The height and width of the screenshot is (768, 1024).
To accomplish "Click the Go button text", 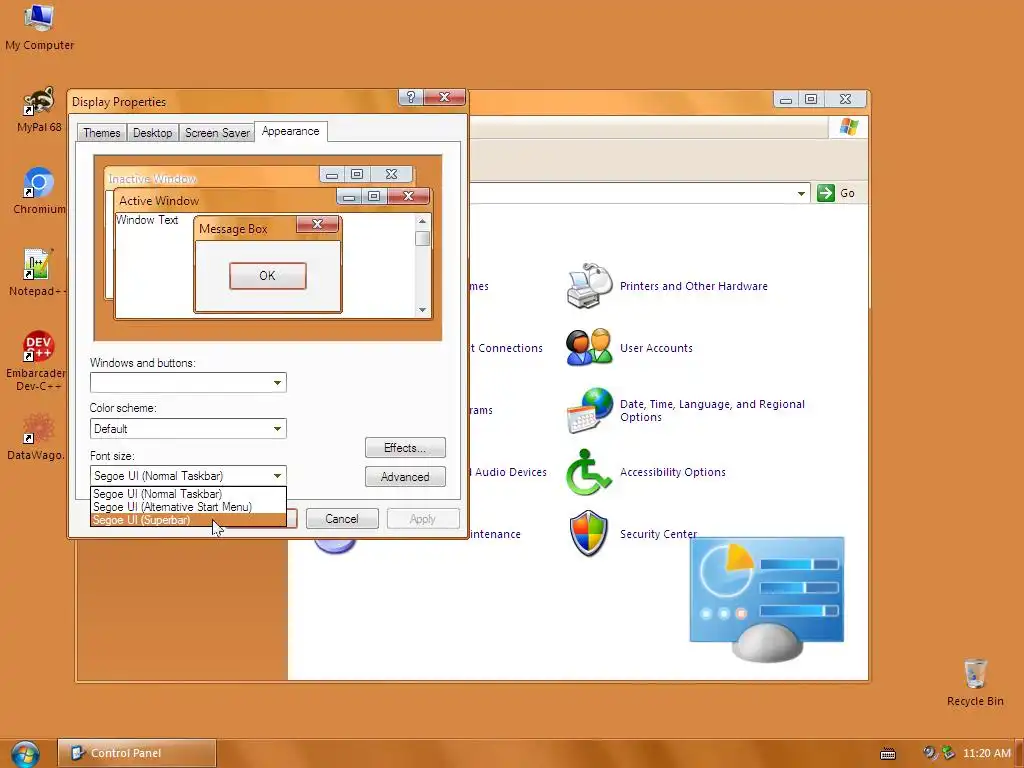I will pyautogui.click(x=848, y=193).
